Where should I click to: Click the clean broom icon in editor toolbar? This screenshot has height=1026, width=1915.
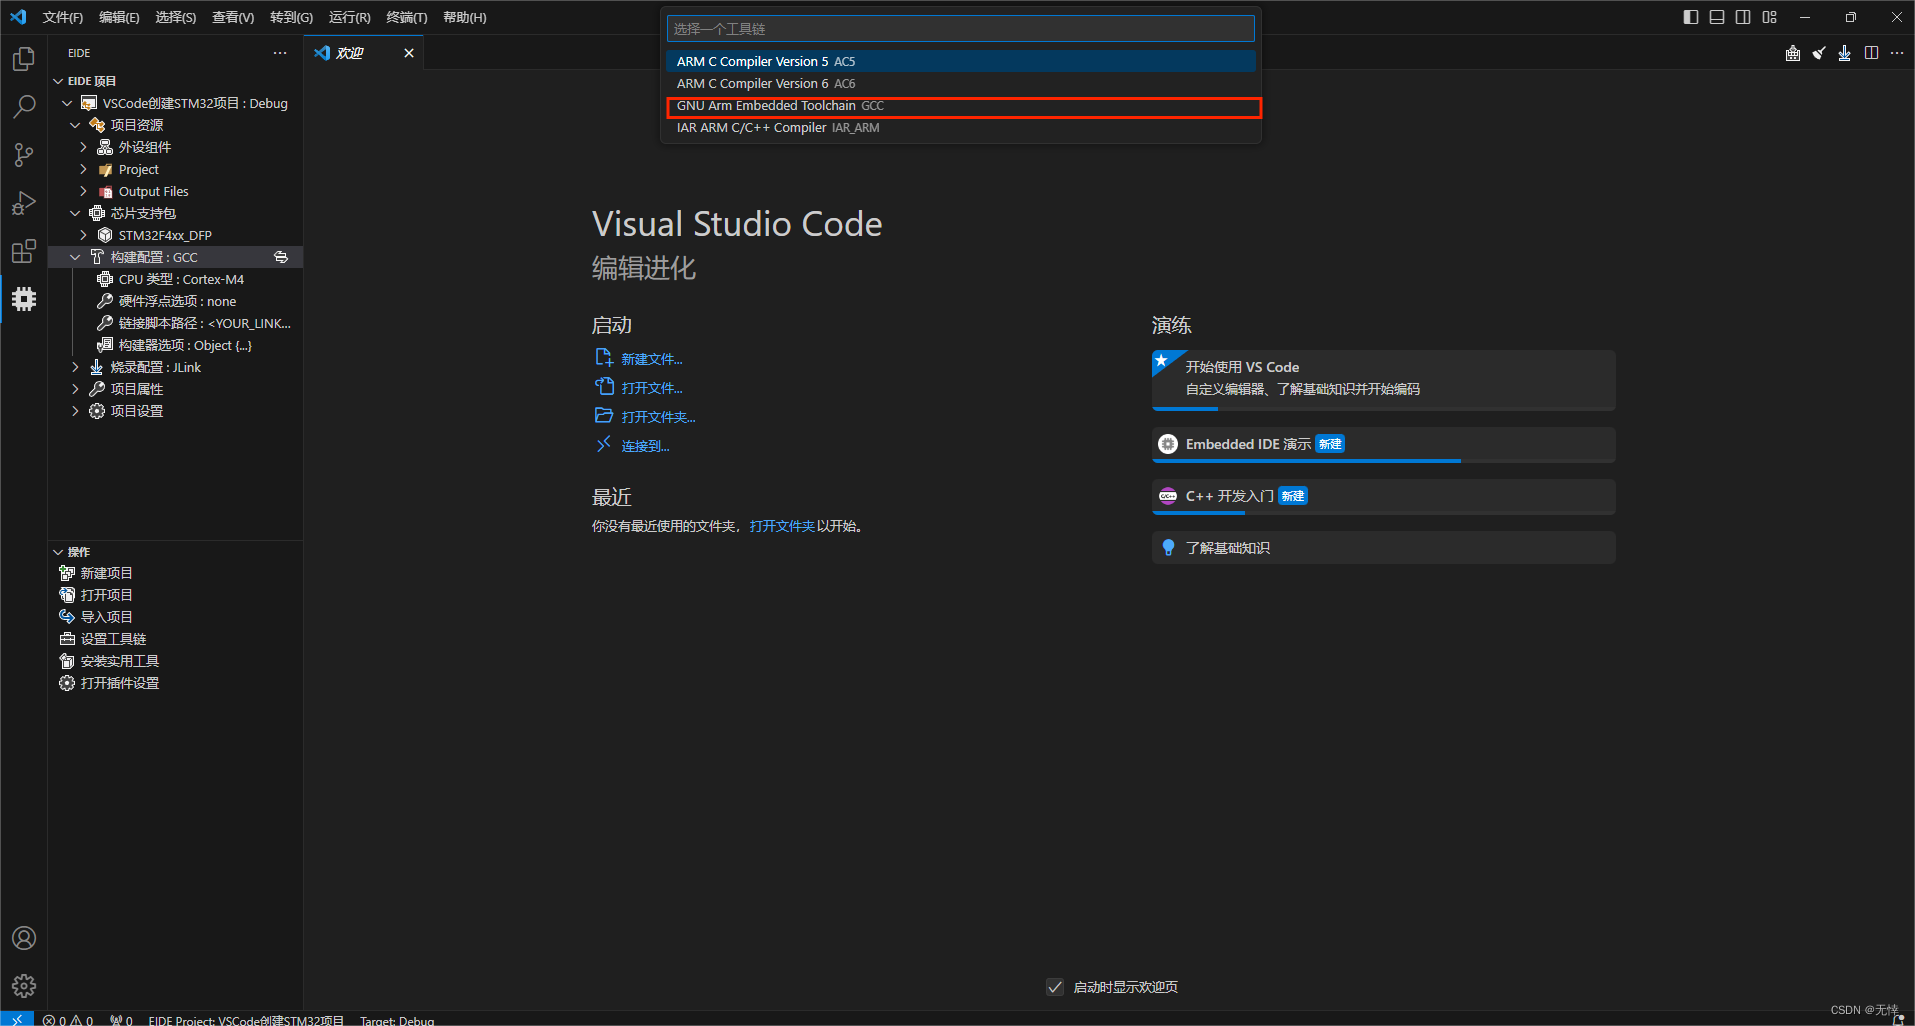1819,53
